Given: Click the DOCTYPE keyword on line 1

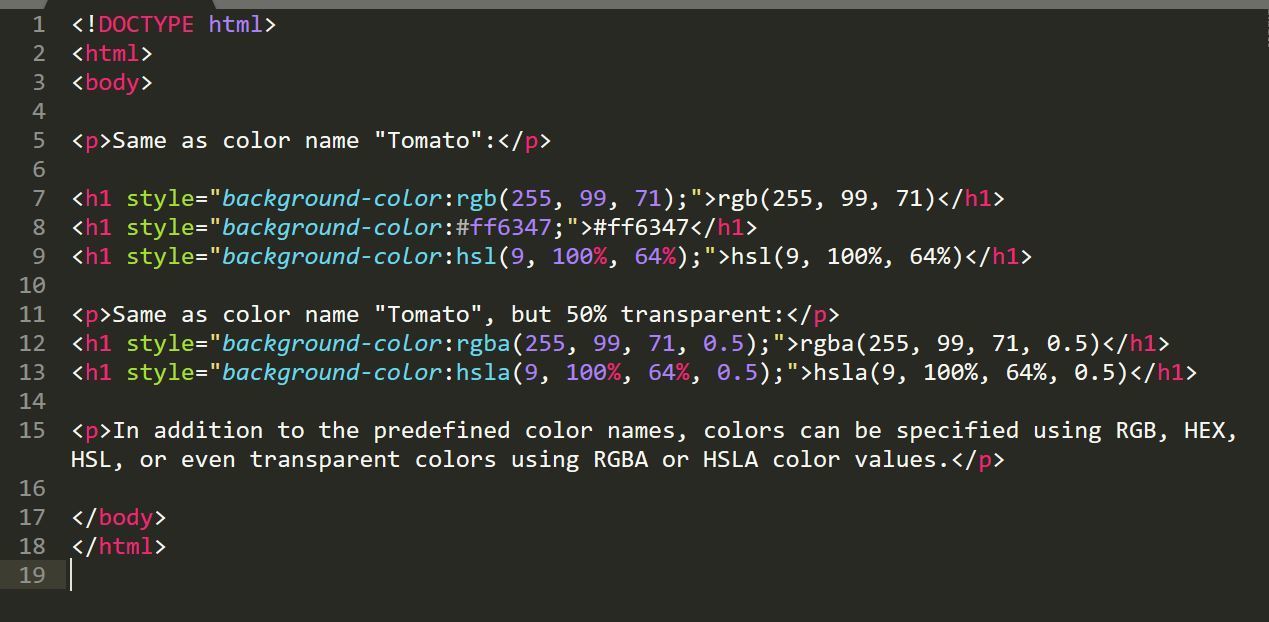Looking at the screenshot, I should (x=145, y=24).
